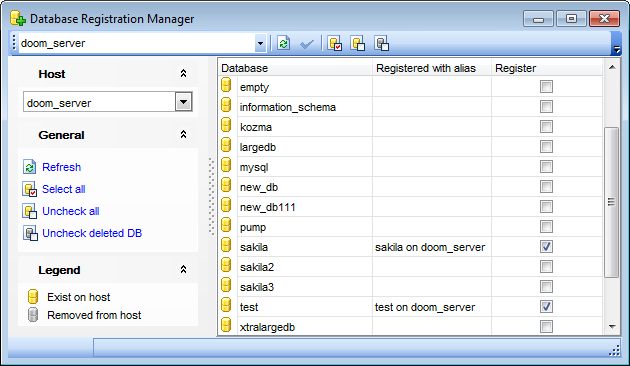Image resolution: width=630 pixels, height=366 pixels.
Task: Open the Host panel doom_server dropdown
Action: coord(183,102)
